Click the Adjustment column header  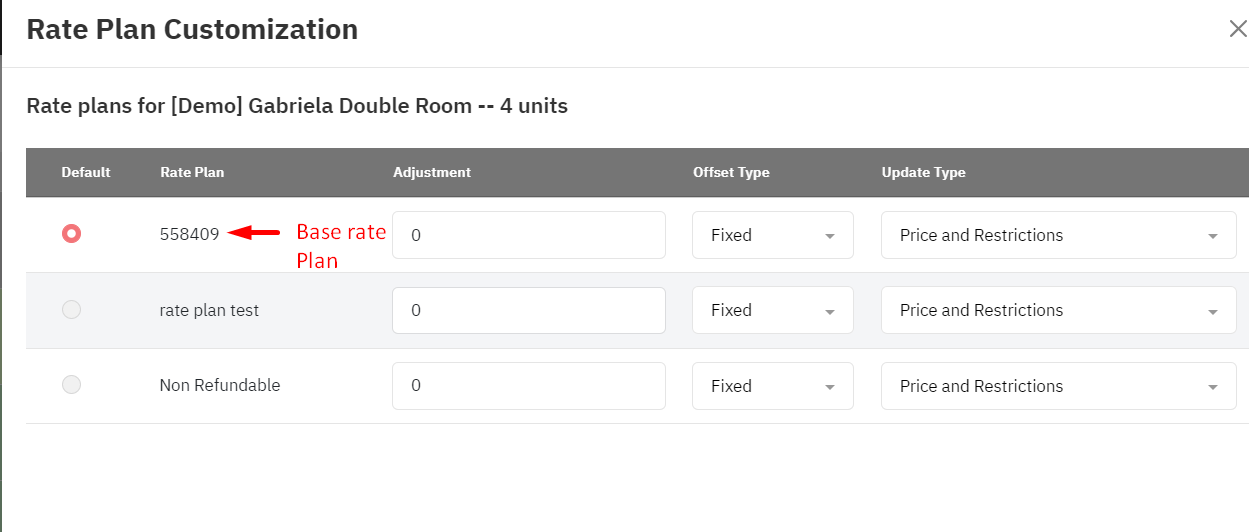pos(432,172)
